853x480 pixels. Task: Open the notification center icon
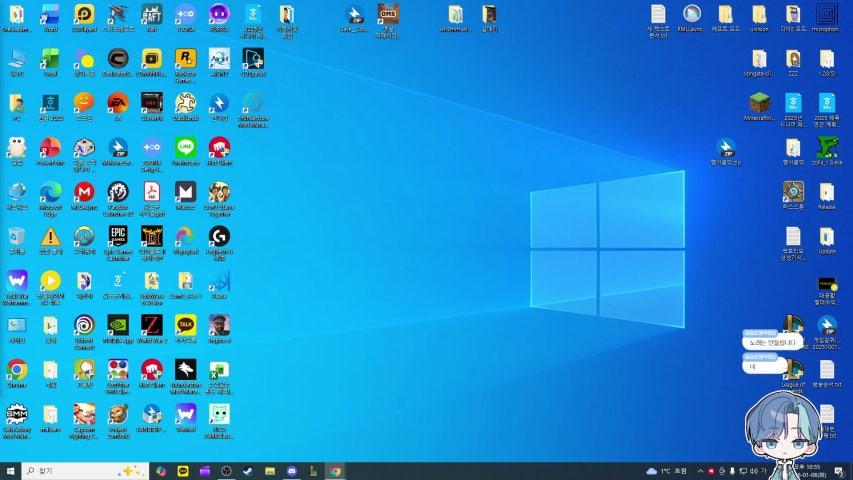pos(841,470)
